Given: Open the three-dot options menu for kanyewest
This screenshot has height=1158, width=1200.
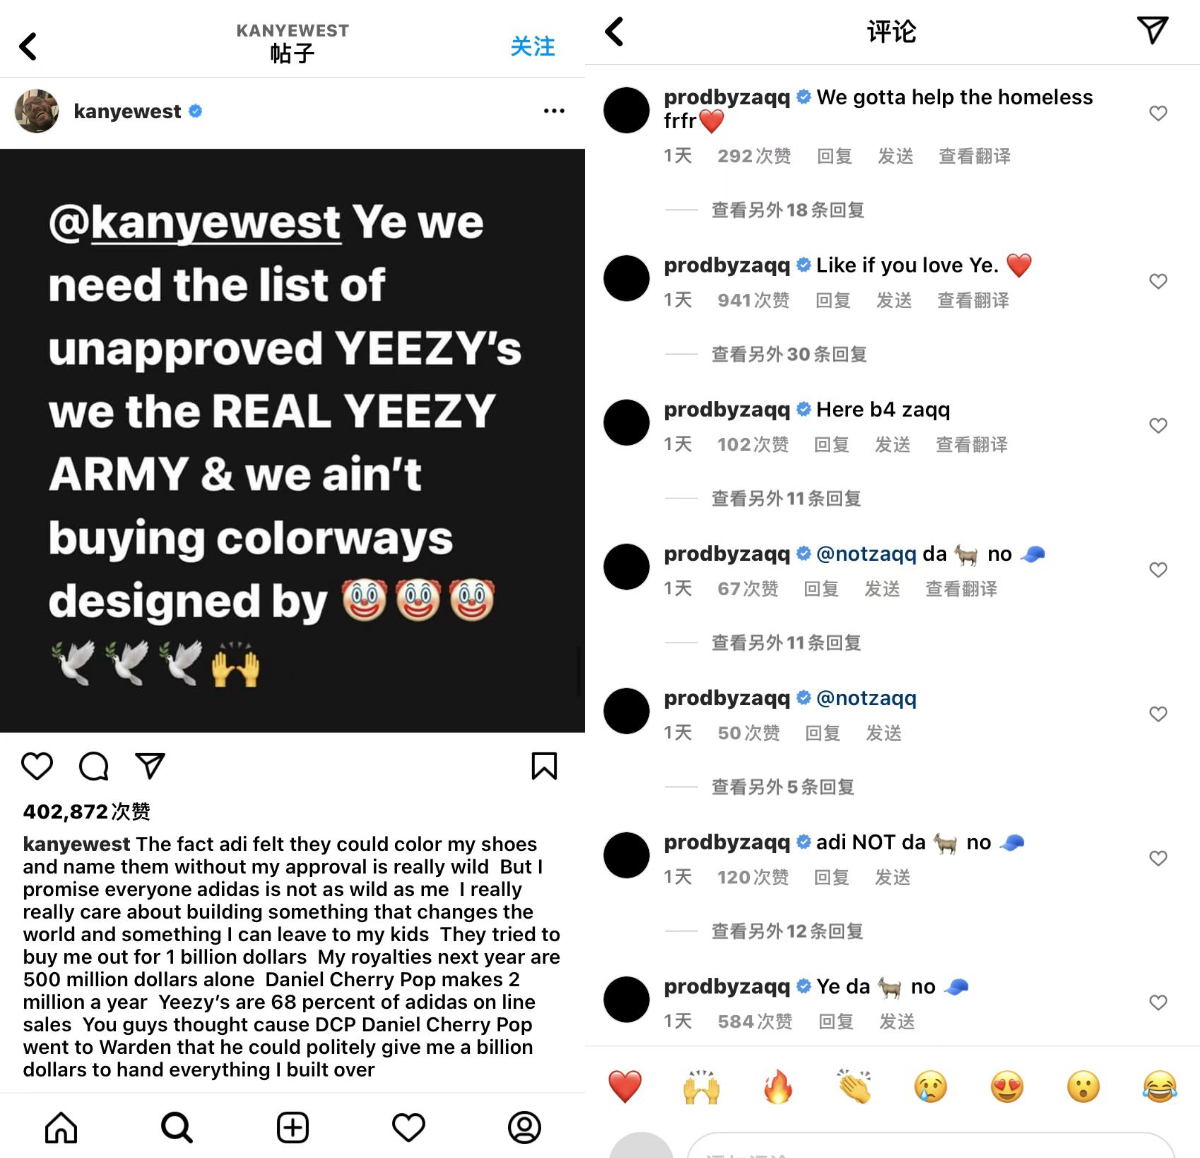Looking at the screenshot, I should point(554,111).
